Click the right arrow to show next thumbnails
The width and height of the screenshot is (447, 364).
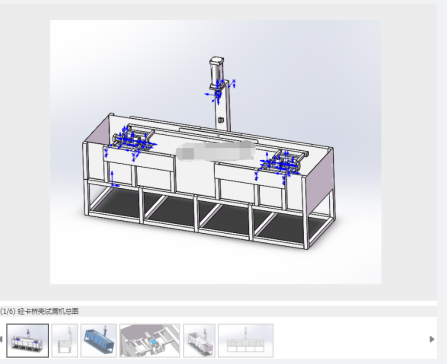(x=432, y=339)
